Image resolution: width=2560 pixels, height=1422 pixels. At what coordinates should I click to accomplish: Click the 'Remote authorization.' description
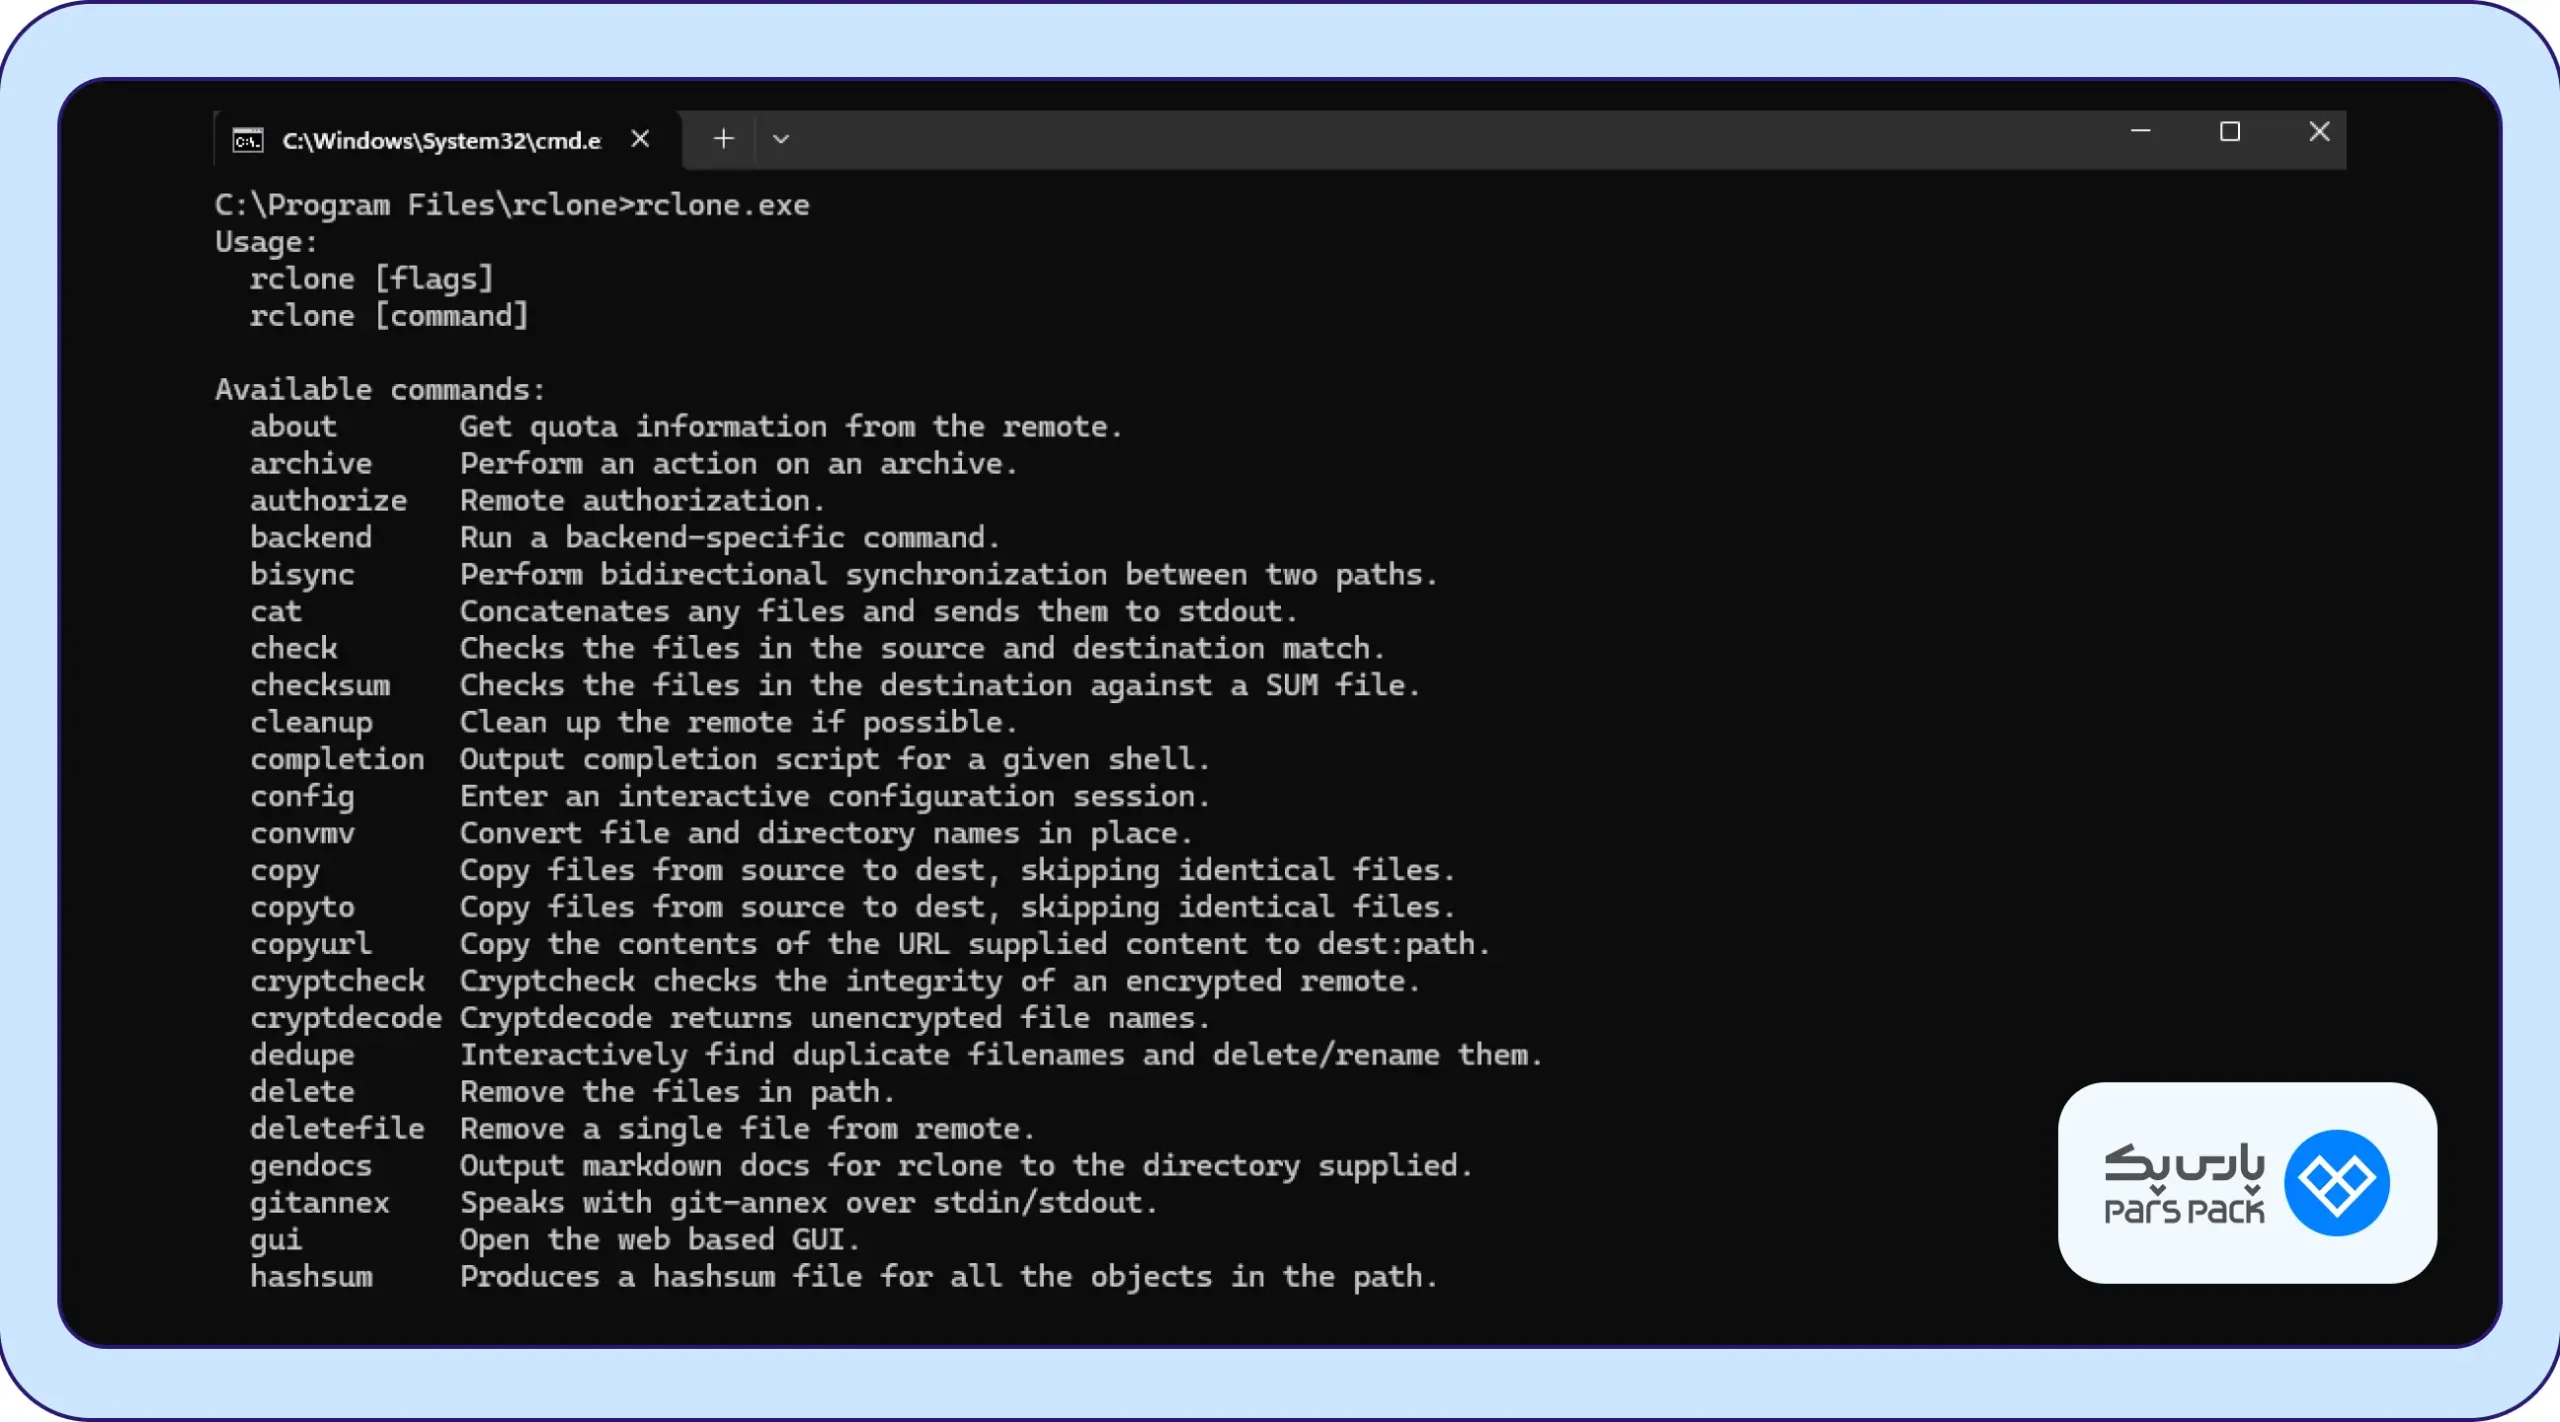[642, 501]
